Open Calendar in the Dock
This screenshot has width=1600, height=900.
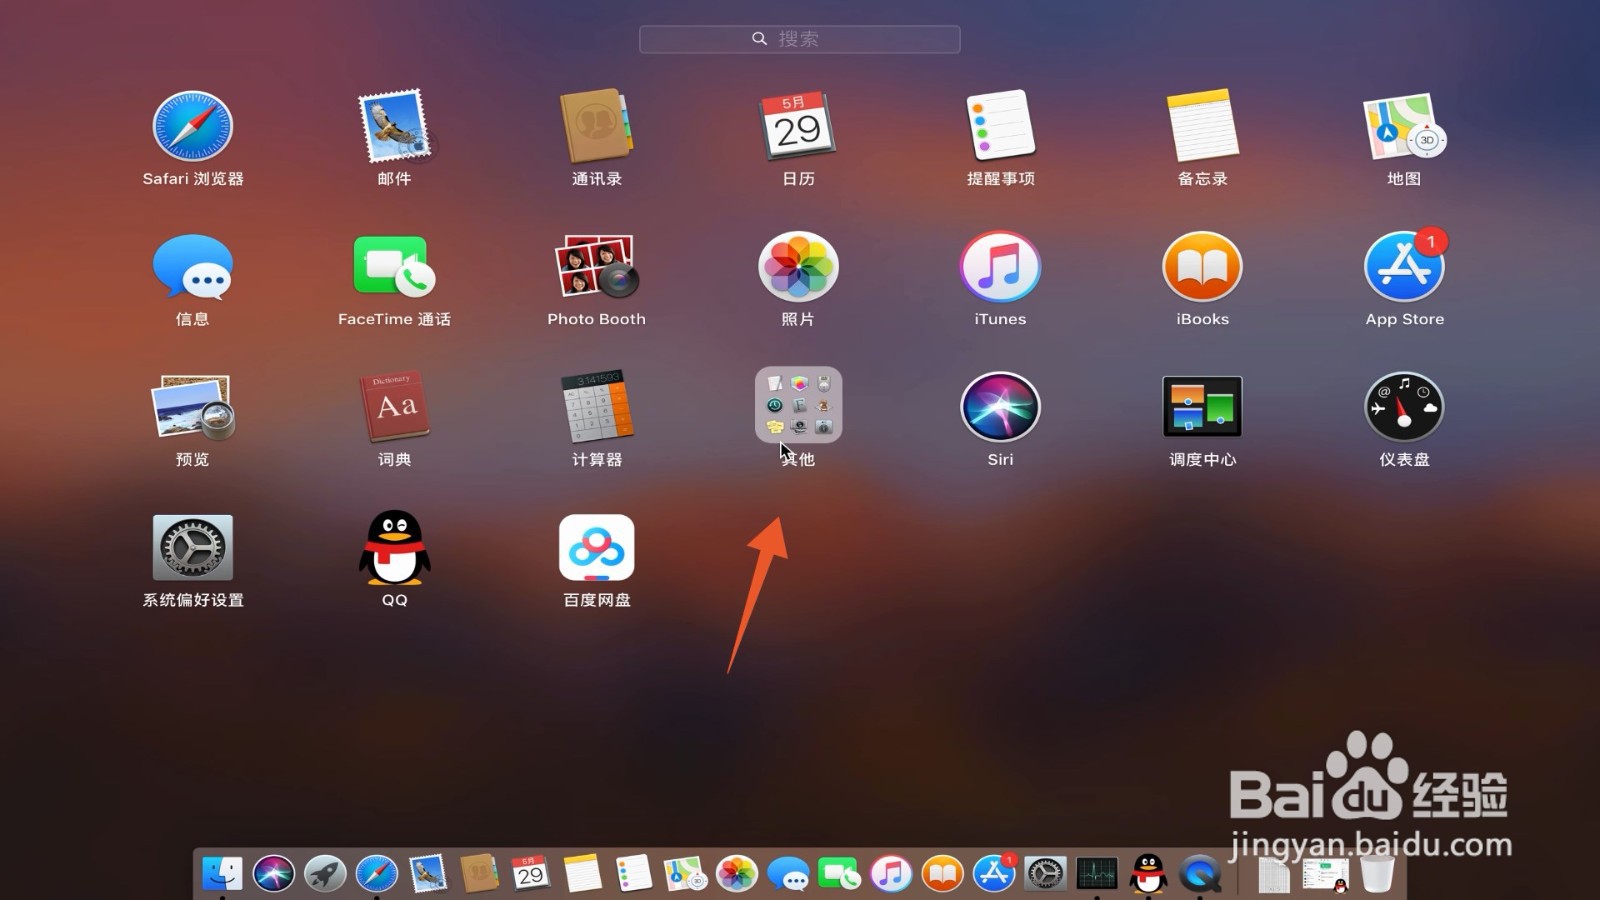[x=530, y=874]
